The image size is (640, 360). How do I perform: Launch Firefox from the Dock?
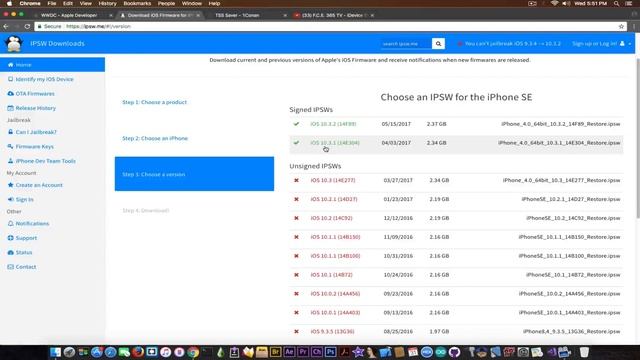(138, 352)
